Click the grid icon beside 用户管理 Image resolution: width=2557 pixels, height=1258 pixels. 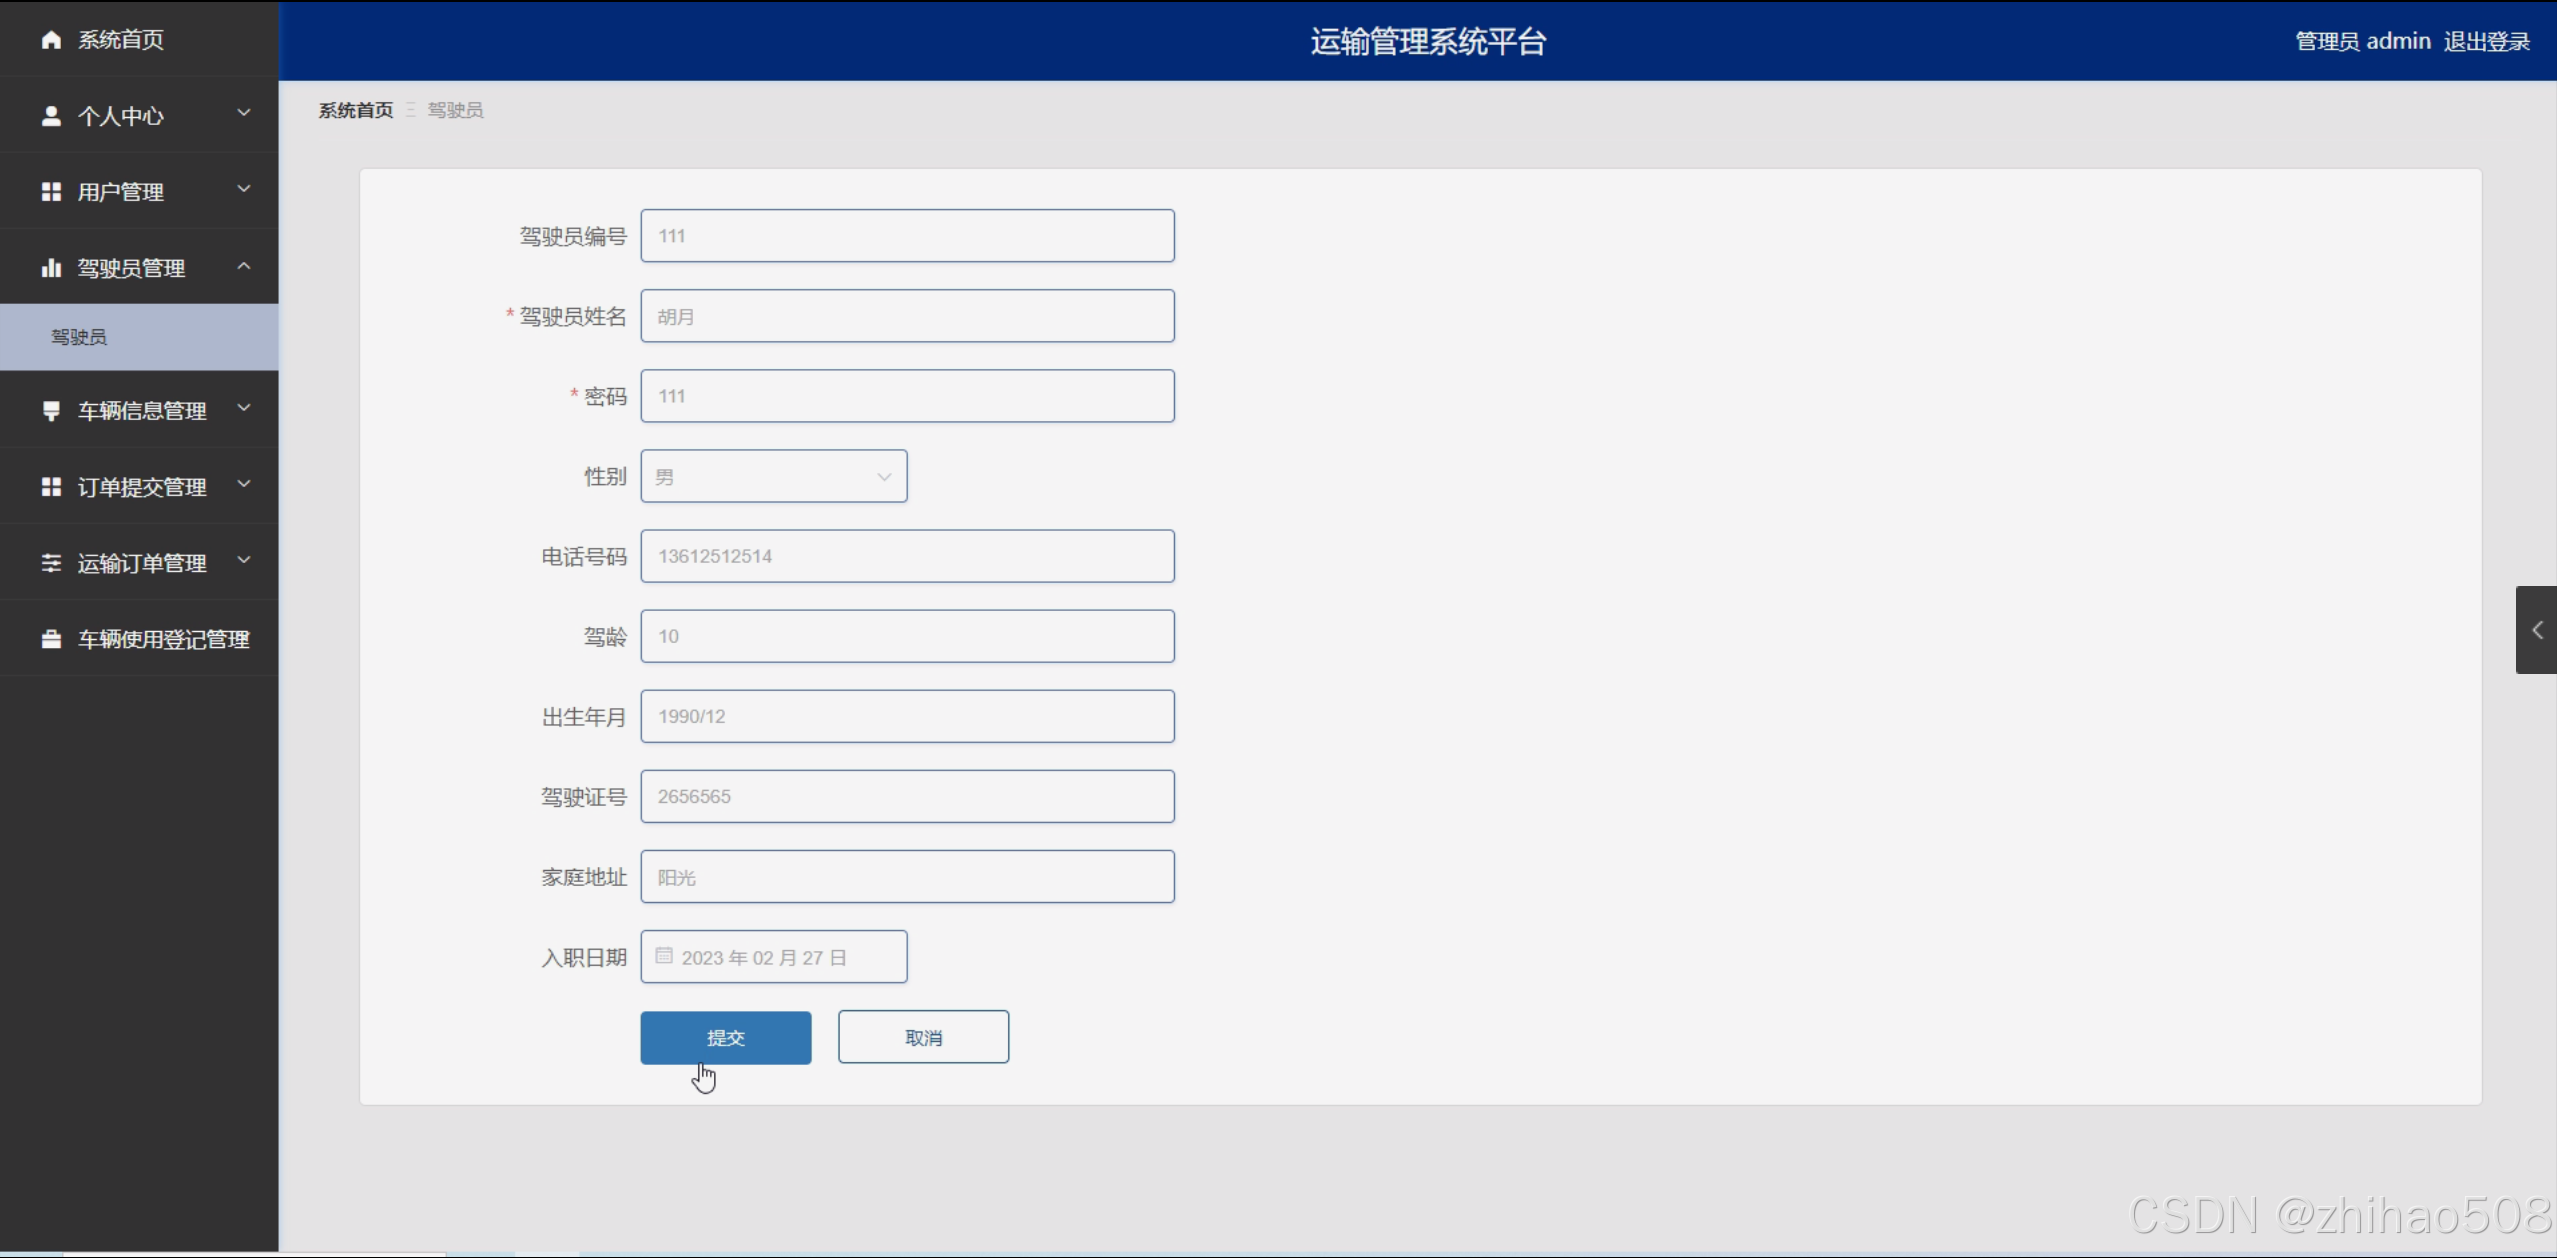click(51, 192)
